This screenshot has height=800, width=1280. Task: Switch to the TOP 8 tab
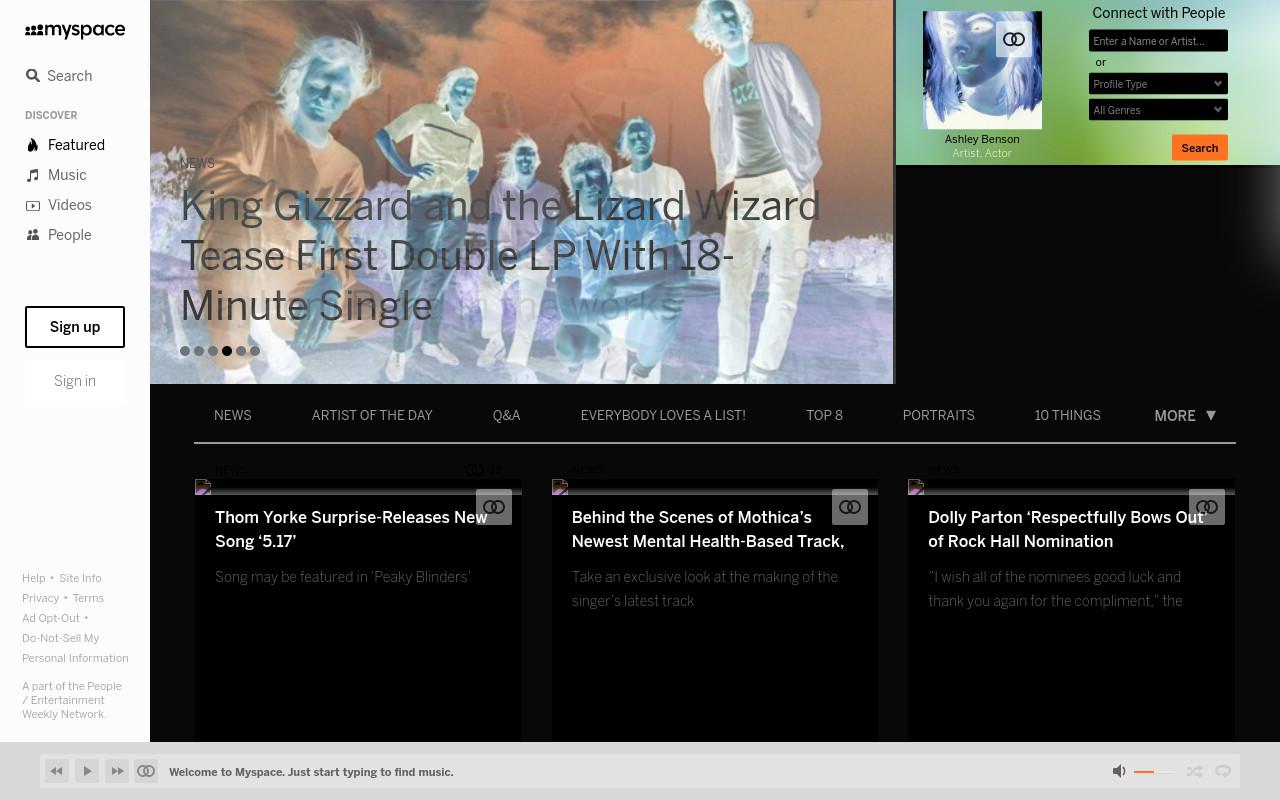(x=825, y=416)
